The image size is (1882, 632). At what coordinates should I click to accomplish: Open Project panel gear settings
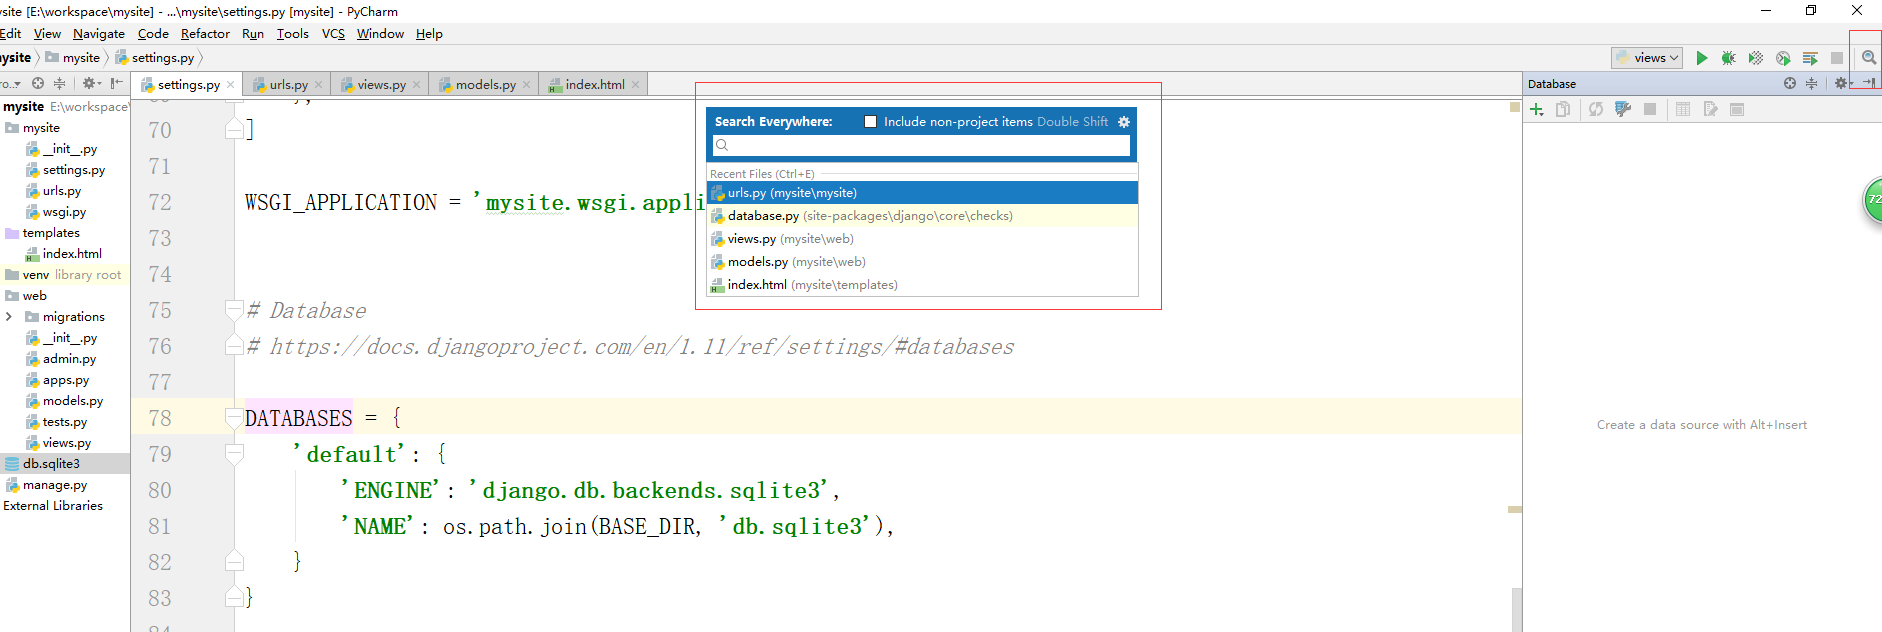point(91,83)
